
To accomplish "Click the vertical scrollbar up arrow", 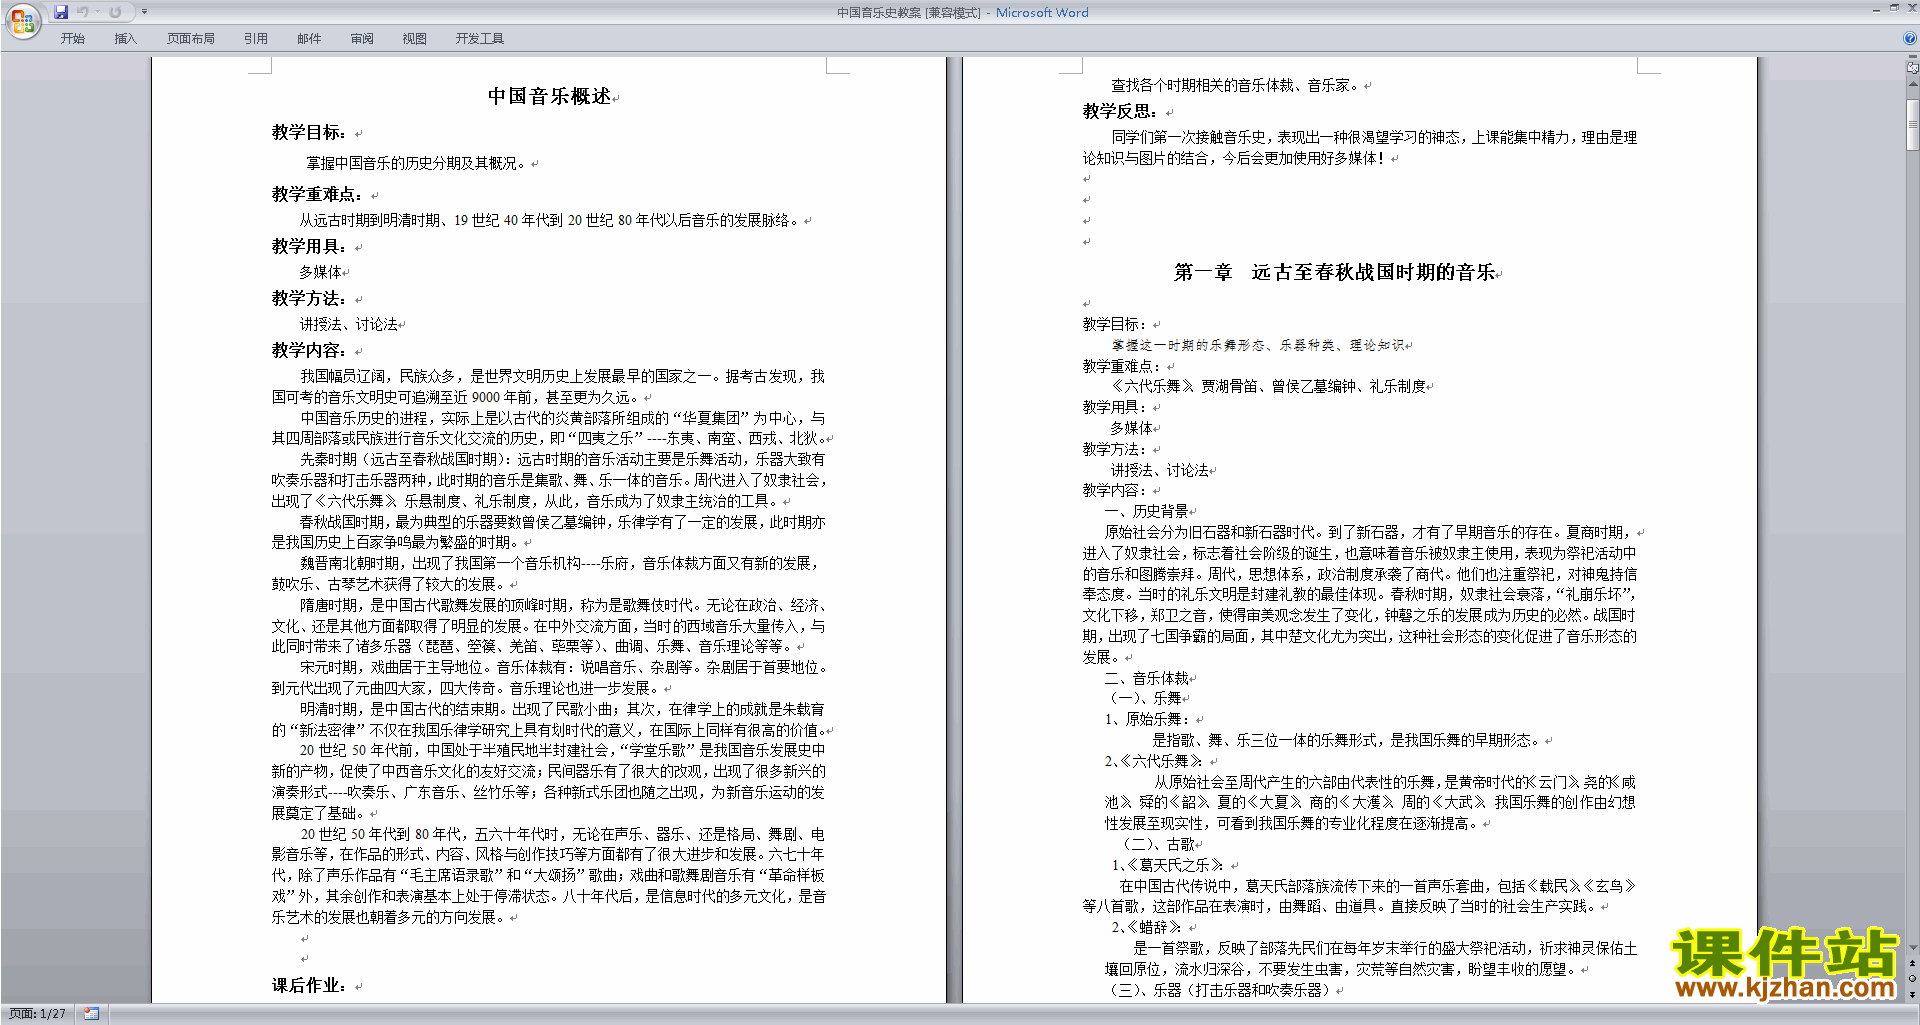I will (x=1912, y=85).
